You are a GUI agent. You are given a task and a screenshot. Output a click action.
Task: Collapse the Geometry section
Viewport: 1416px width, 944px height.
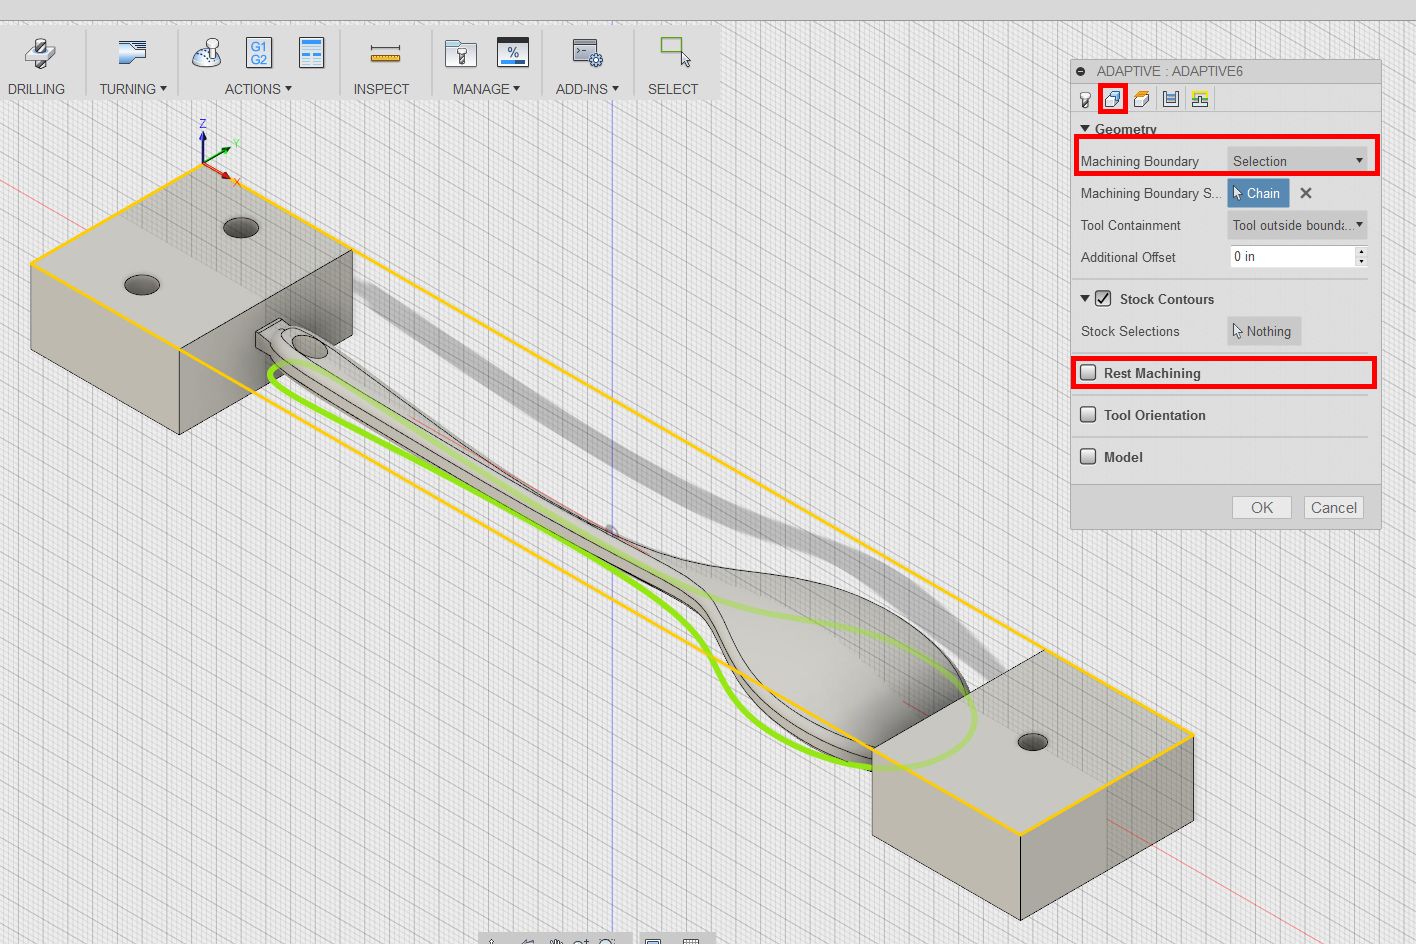point(1085,129)
